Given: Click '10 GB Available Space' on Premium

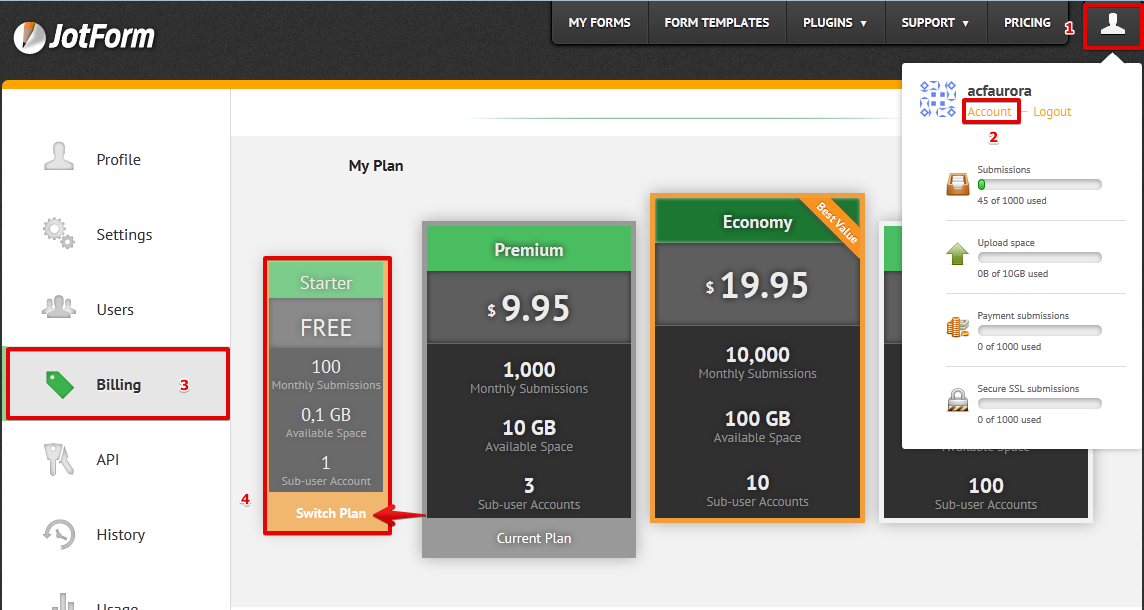Looking at the screenshot, I should (529, 436).
